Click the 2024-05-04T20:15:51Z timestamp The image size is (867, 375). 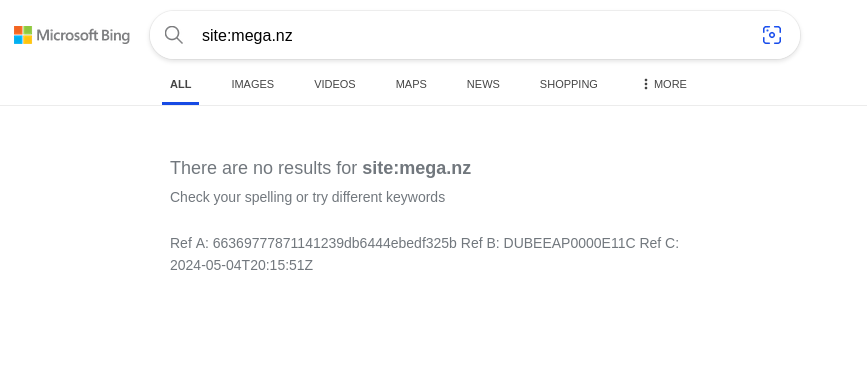click(241, 265)
